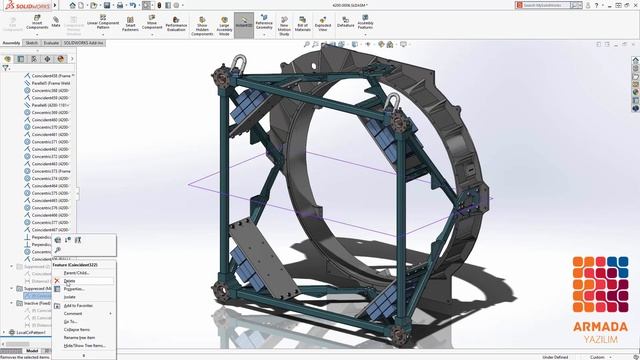Screen dimensions: 640x360
Task: Switch to the Sketch ribbon tab
Action: pyautogui.click(x=31, y=43)
